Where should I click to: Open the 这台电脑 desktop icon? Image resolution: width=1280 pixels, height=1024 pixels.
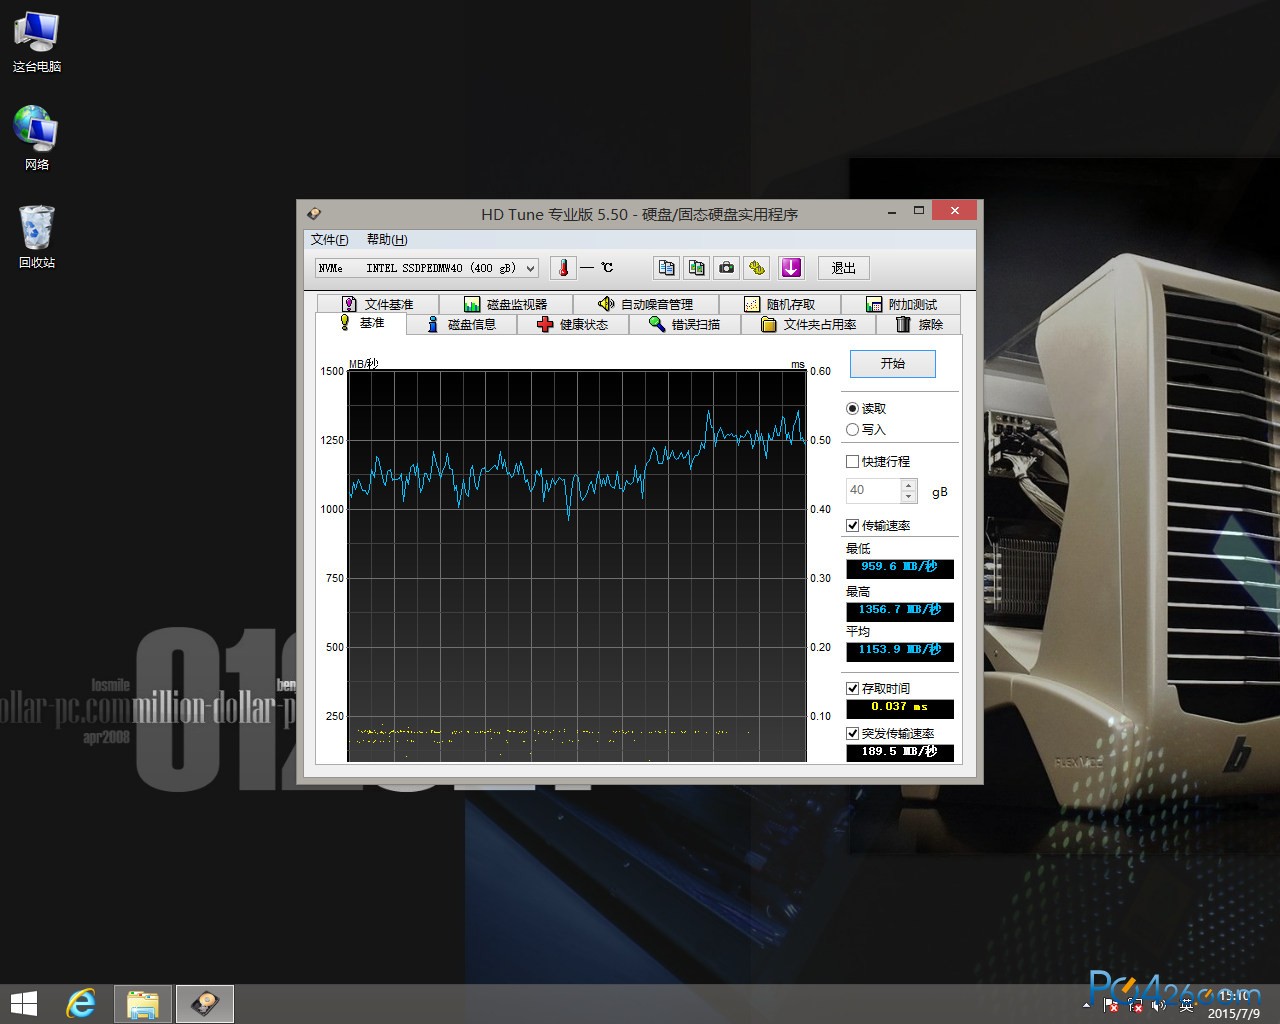37,42
